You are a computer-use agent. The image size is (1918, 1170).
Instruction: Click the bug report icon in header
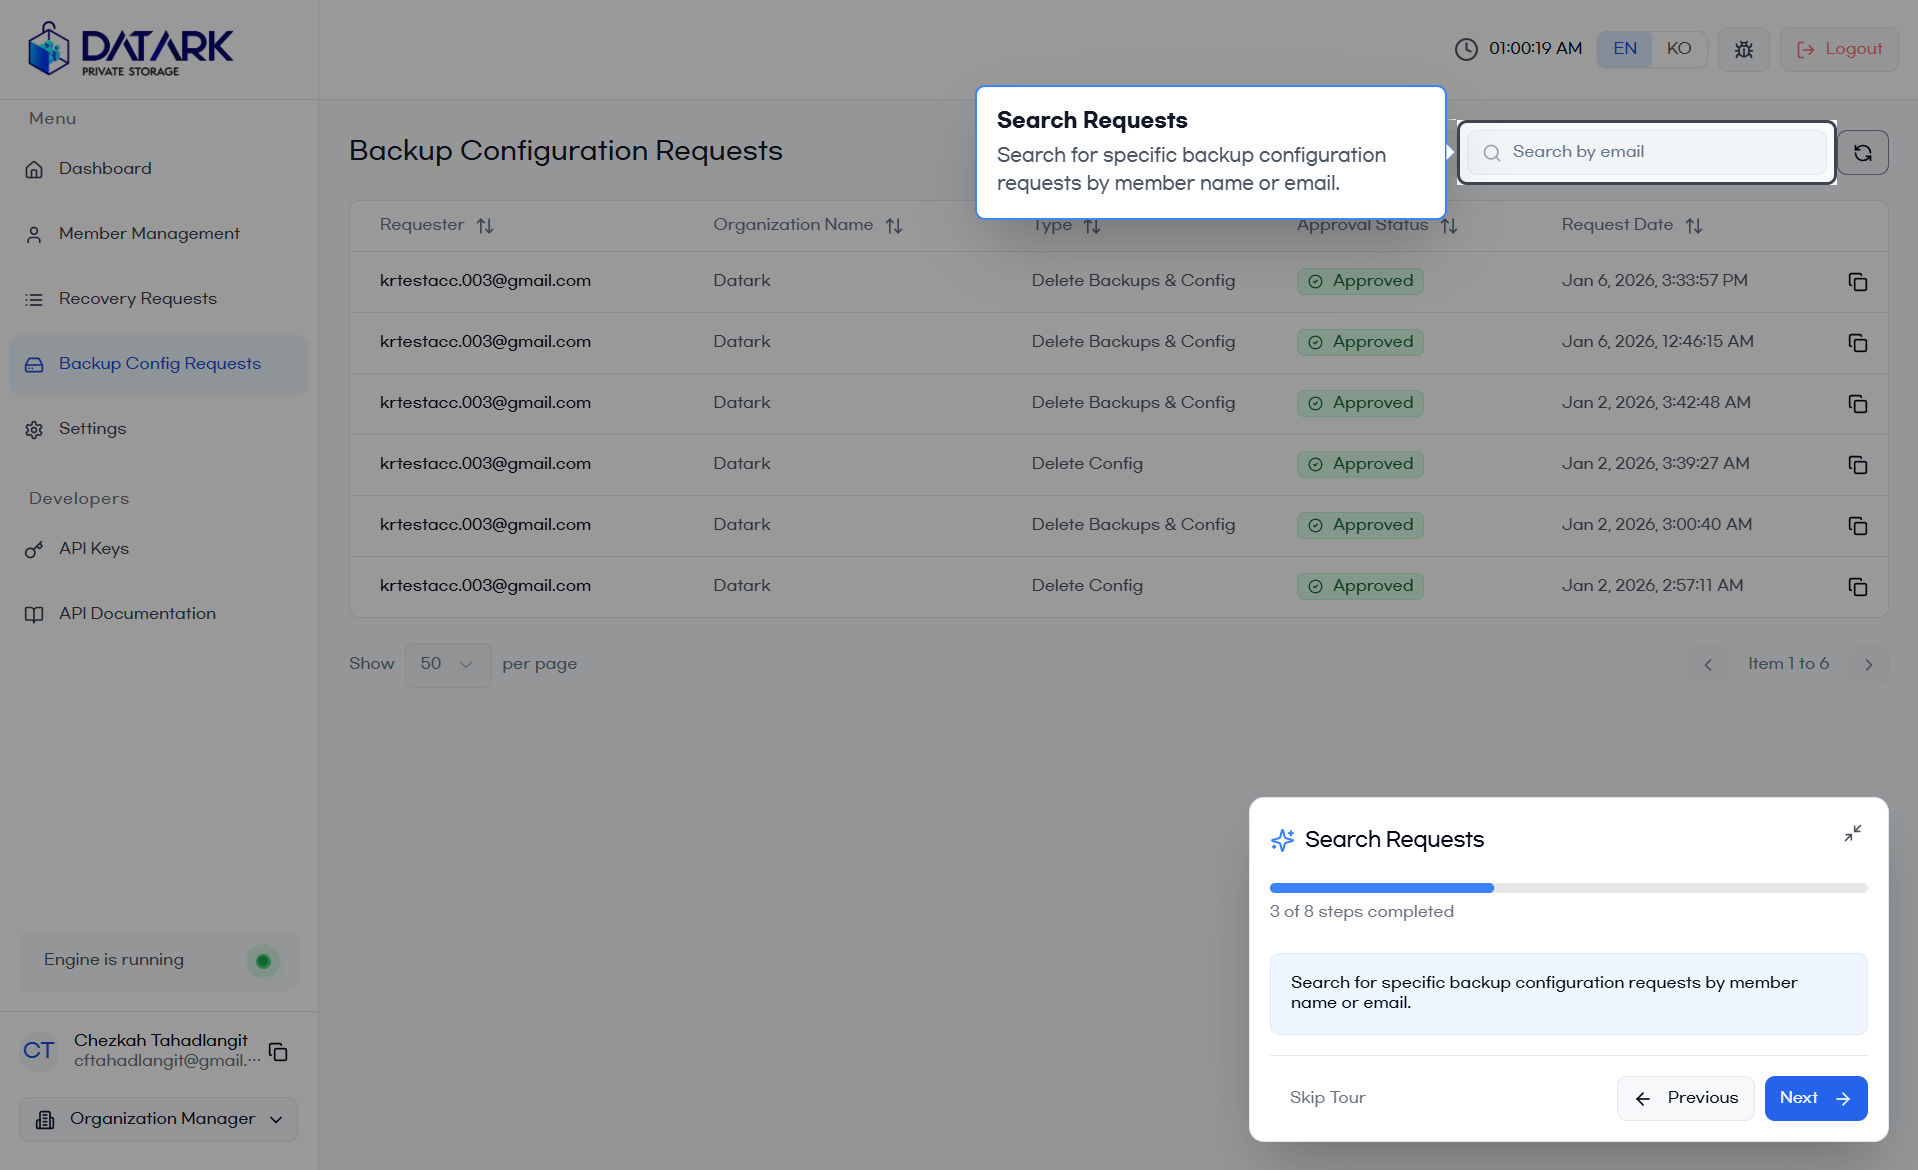[x=1743, y=49]
